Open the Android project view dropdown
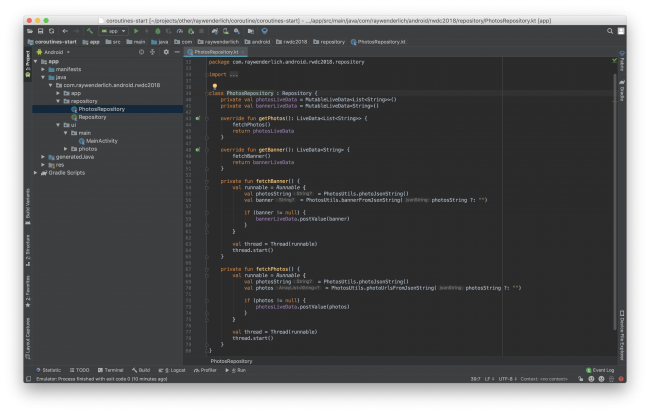This screenshot has width=650, height=414. [53, 52]
